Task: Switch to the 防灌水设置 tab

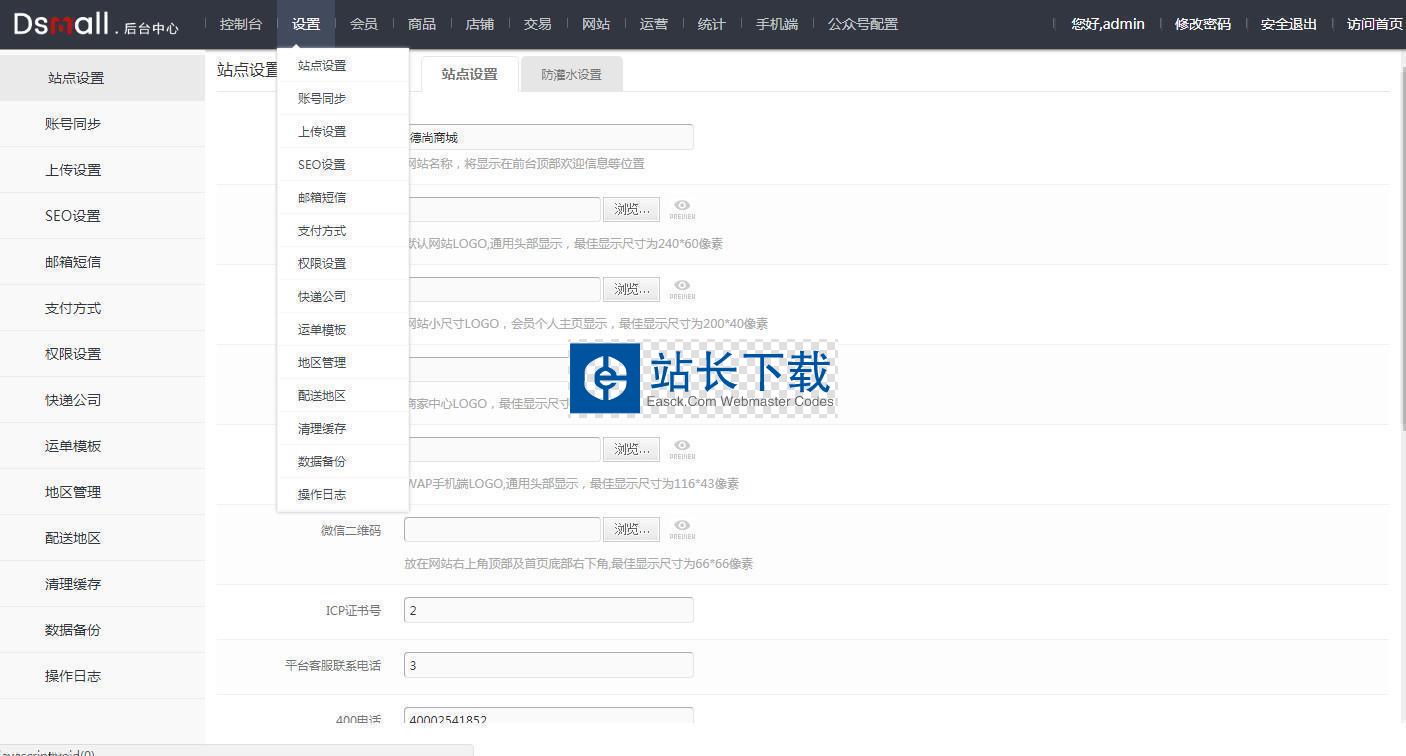Action: pyautogui.click(x=572, y=75)
